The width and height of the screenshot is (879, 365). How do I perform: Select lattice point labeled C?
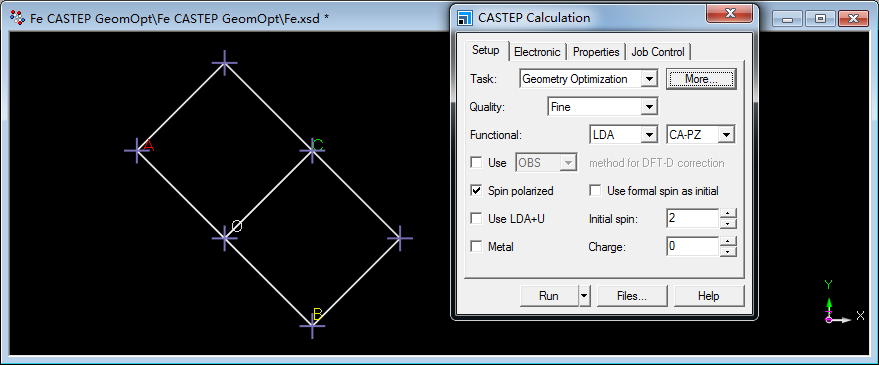[312, 150]
